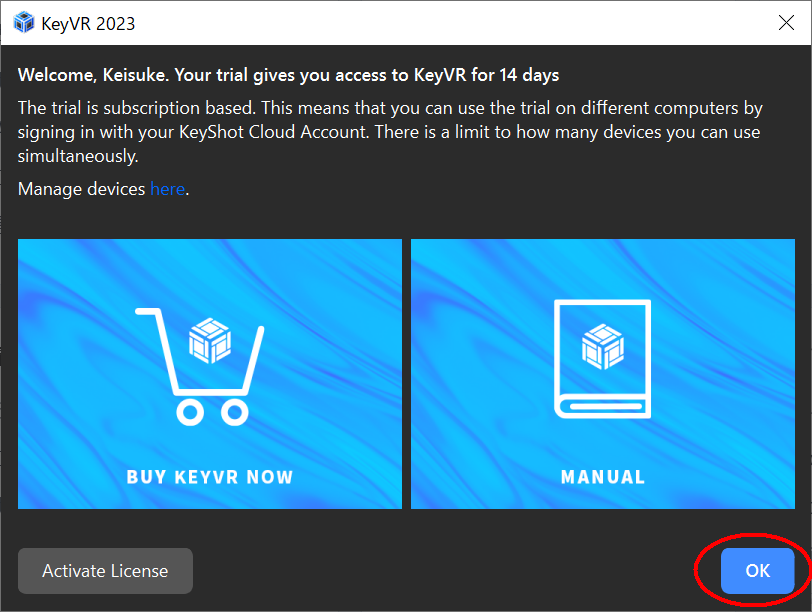Screen dimensions: 812x612
Task: Click the "Manage devices" text
Action: click(81, 189)
